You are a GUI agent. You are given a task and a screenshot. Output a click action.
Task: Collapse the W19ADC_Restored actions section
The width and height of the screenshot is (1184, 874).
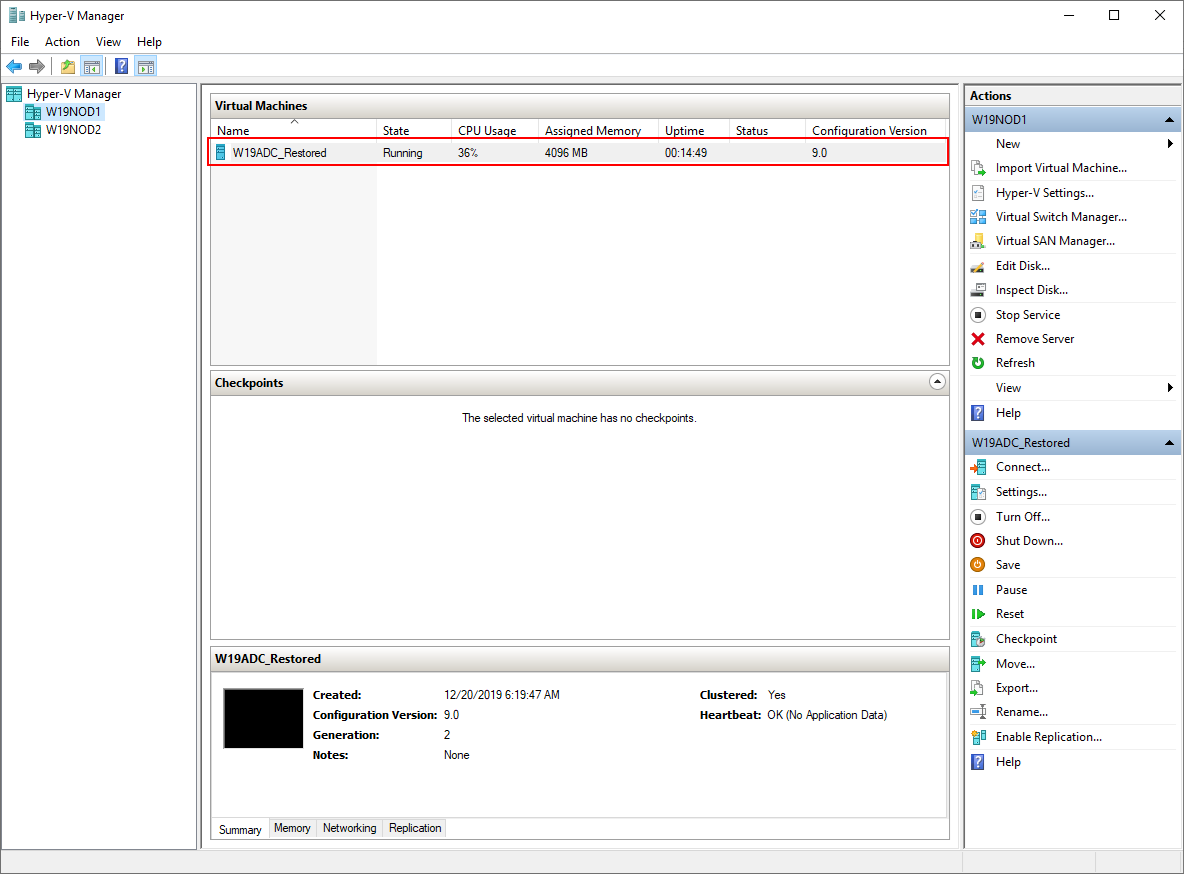tap(1169, 443)
